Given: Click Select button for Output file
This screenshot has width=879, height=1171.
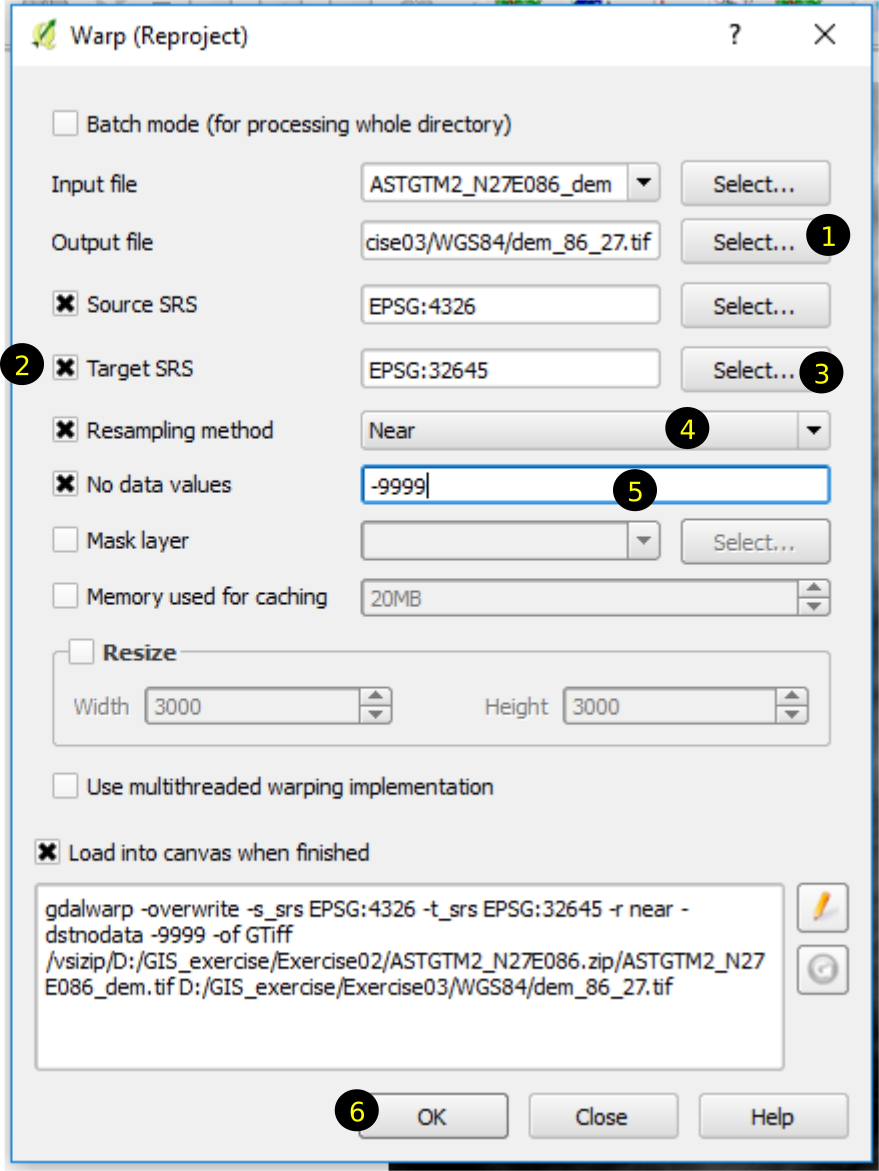Looking at the screenshot, I should (x=754, y=242).
